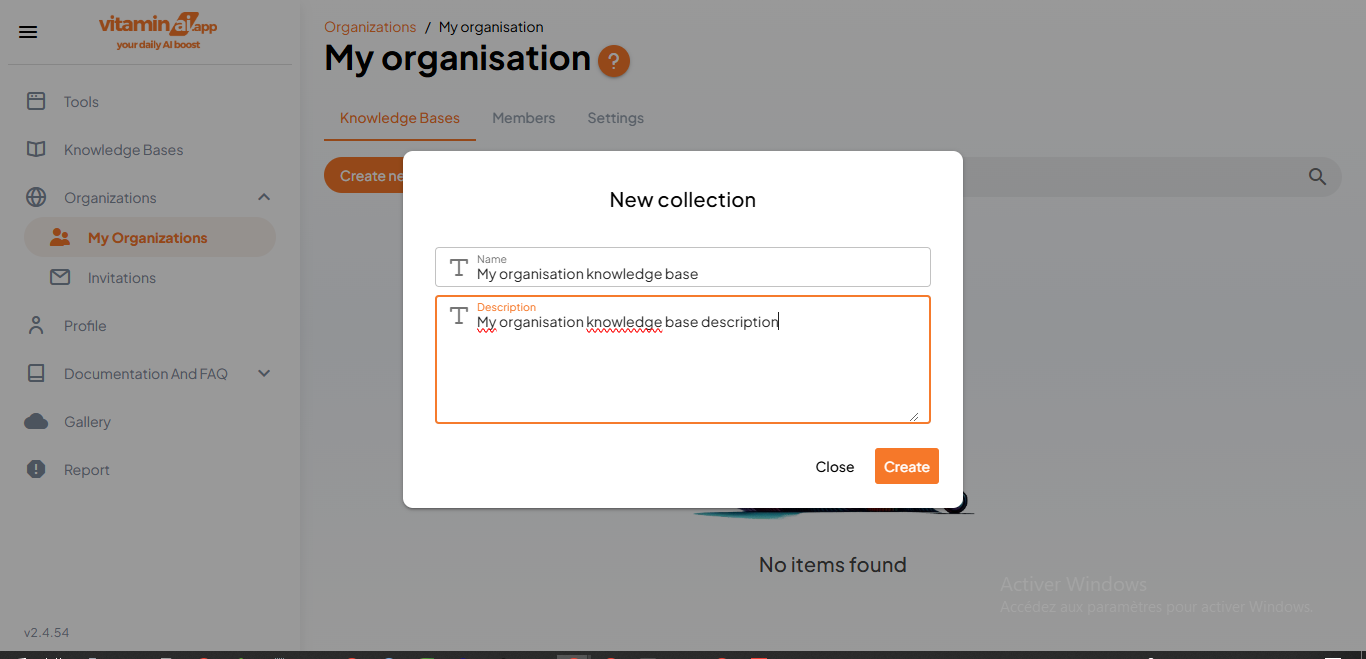Viewport: 1366px width, 659px height.
Task: Switch to the Members tab
Action: (523, 118)
